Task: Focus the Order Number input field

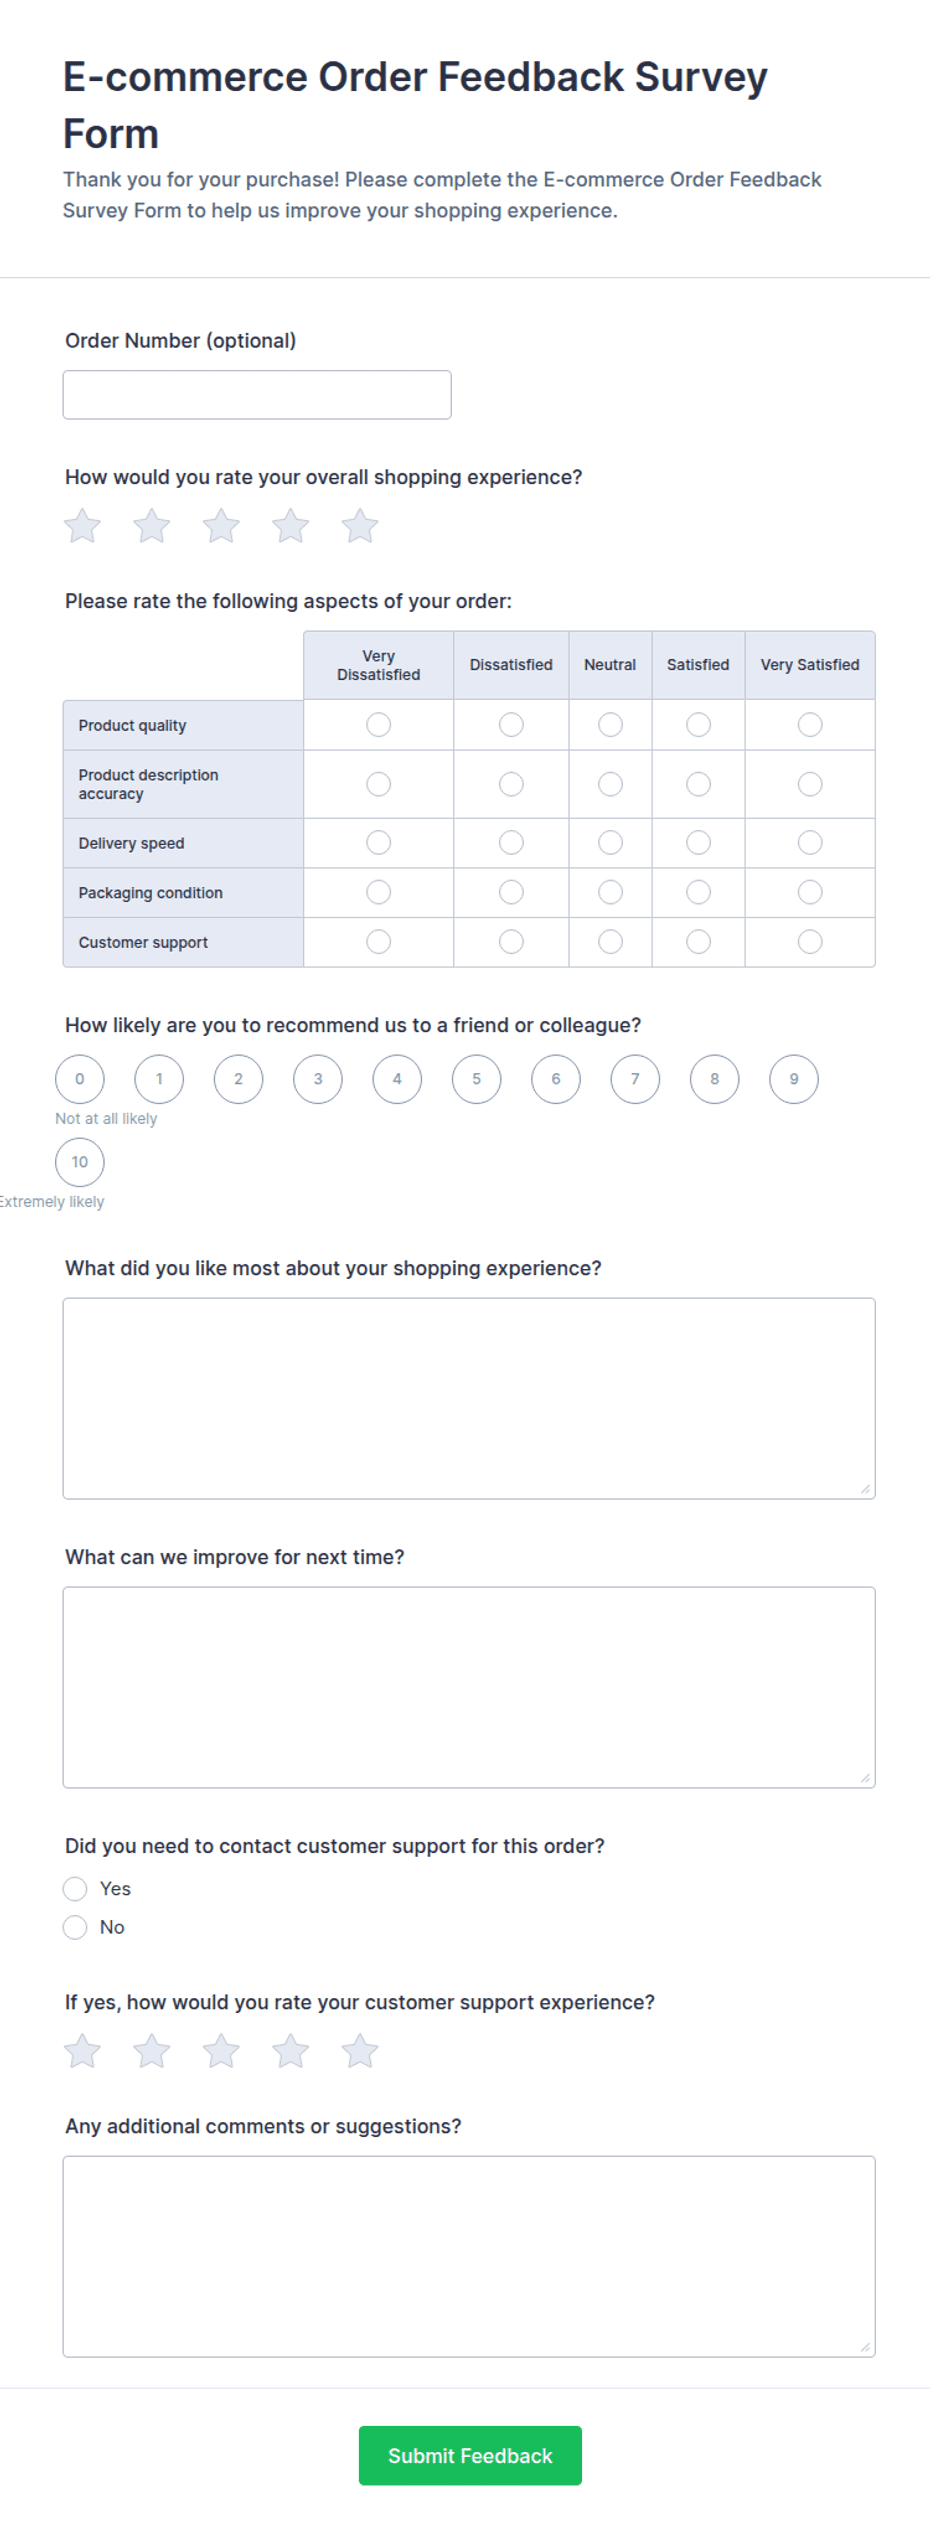Action: [x=257, y=395]
